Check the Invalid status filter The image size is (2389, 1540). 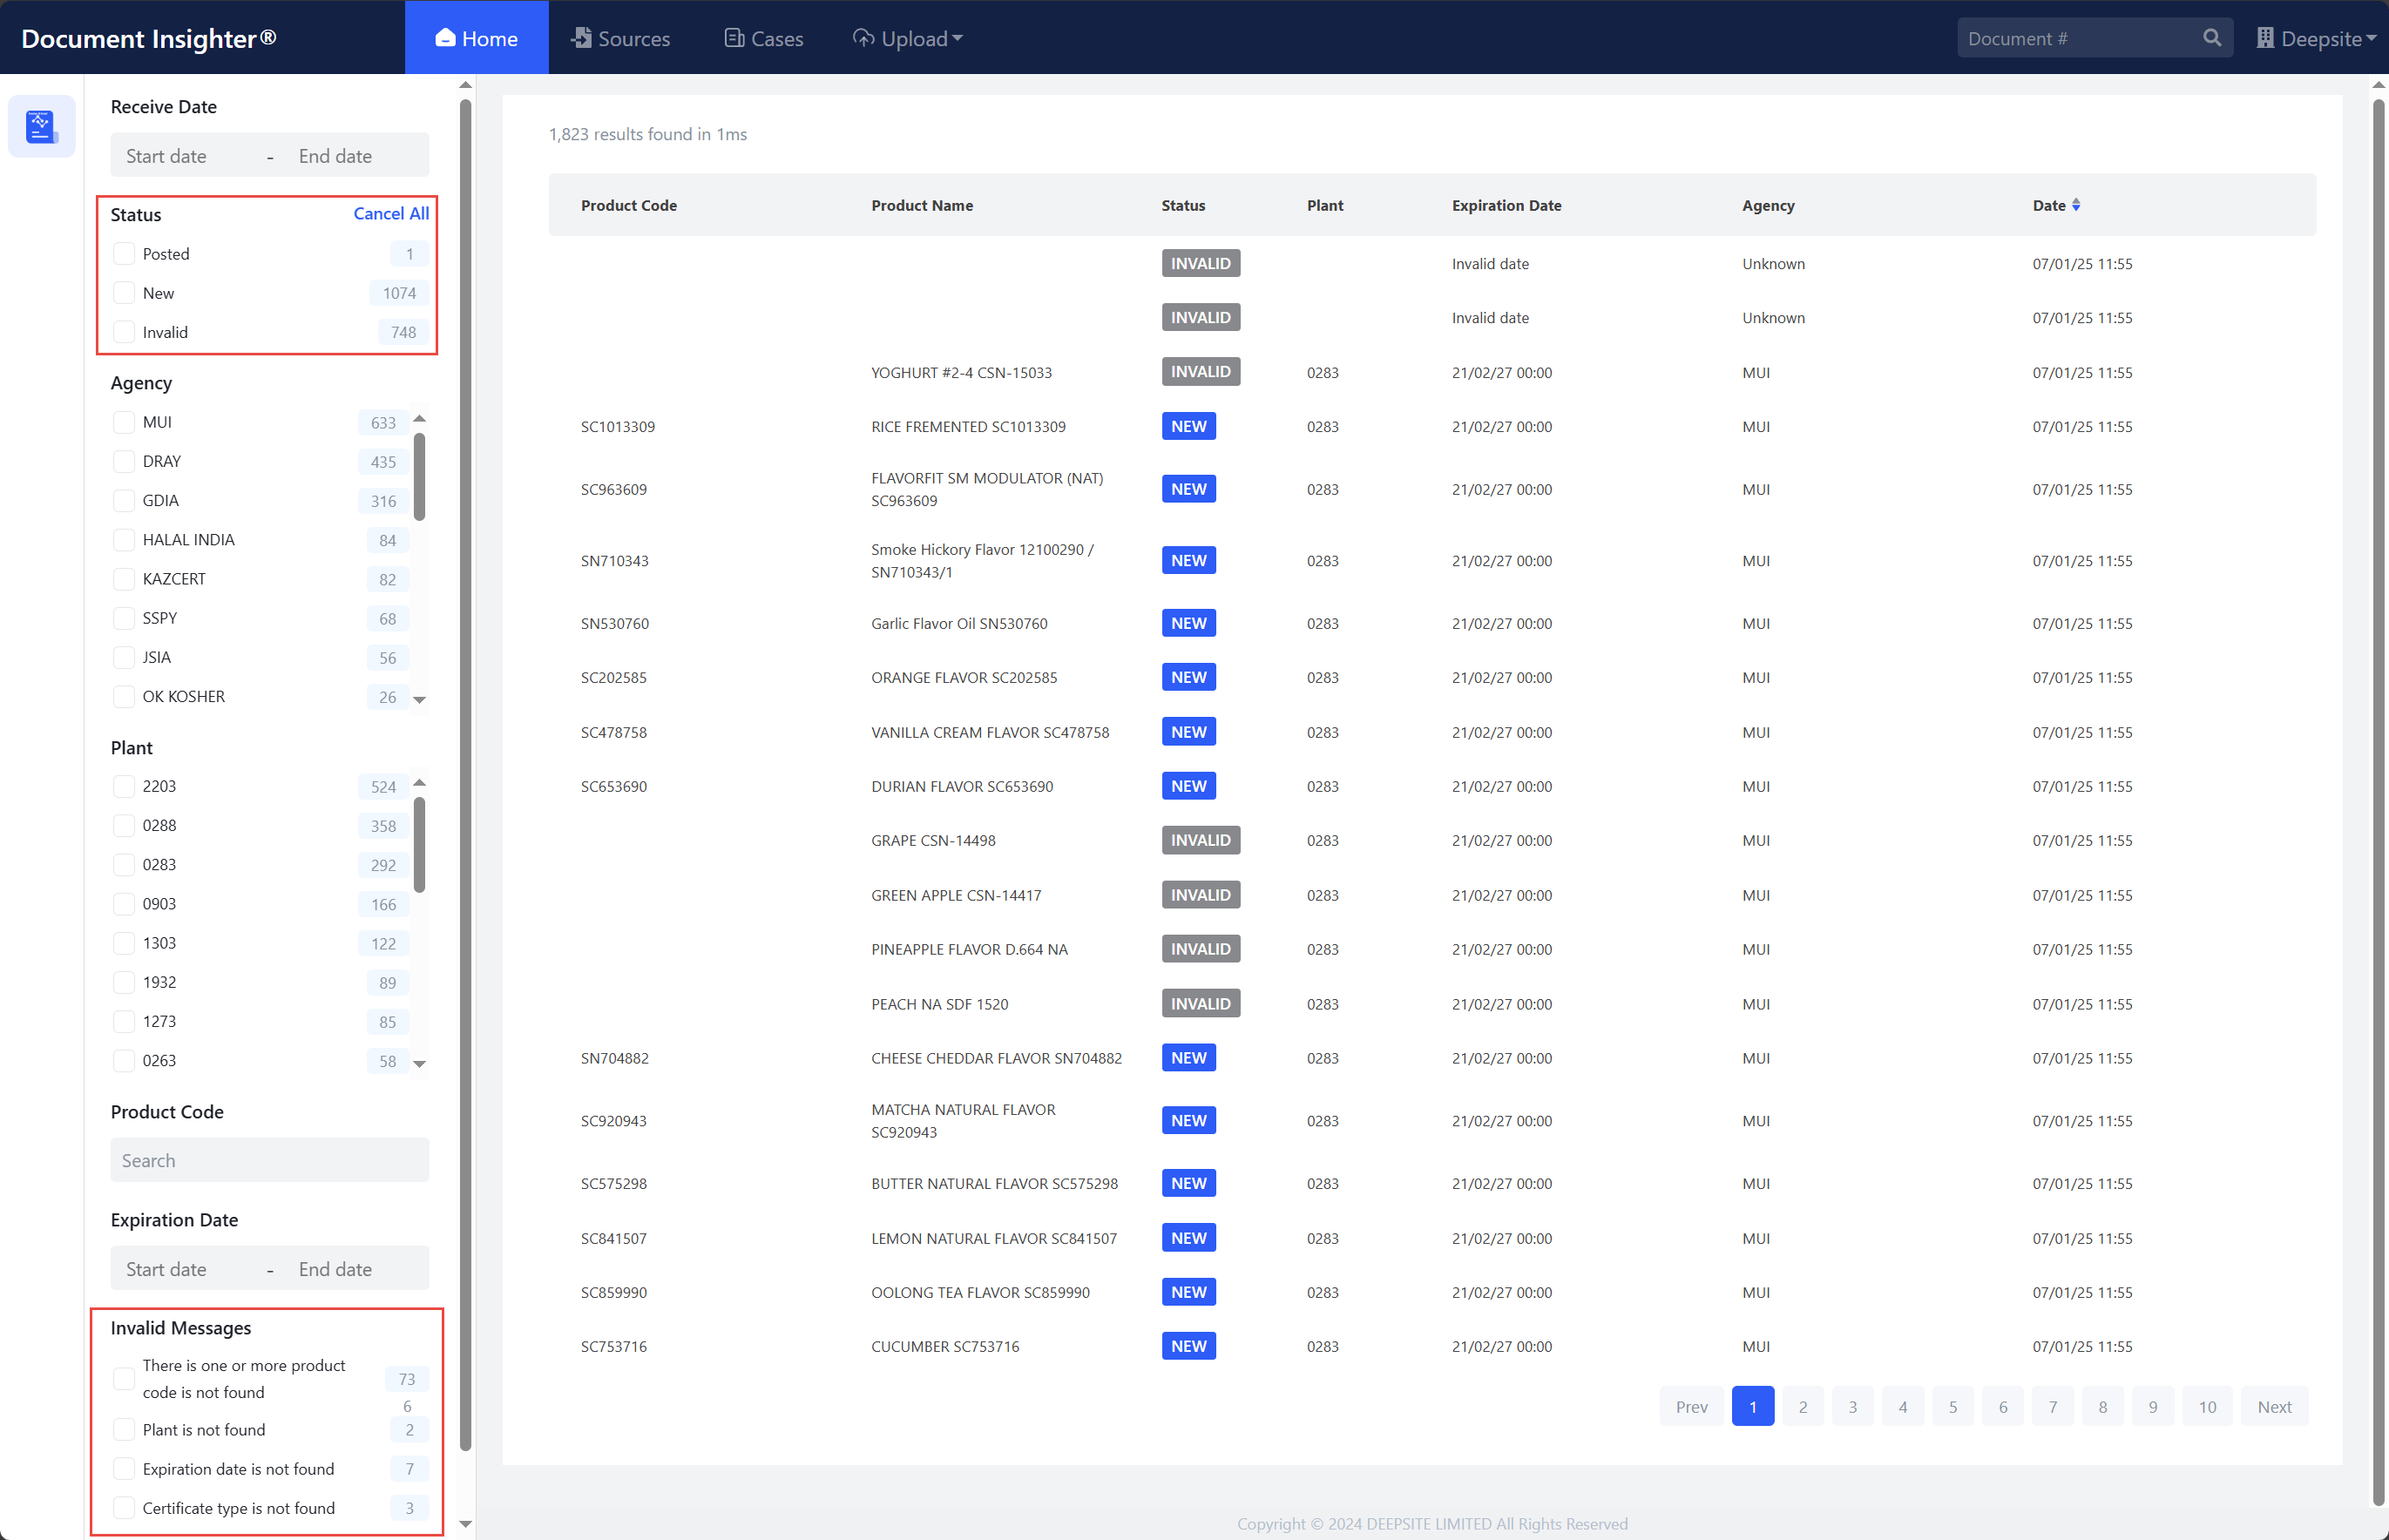[x=124, y=332]
